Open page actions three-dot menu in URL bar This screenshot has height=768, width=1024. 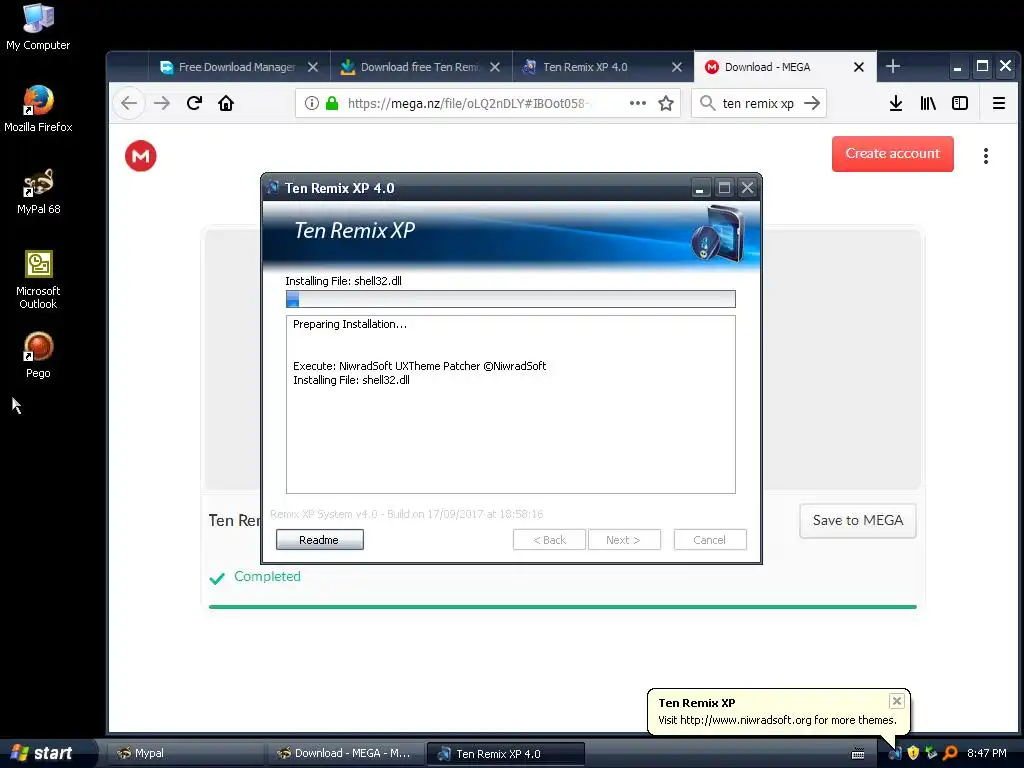637,103
